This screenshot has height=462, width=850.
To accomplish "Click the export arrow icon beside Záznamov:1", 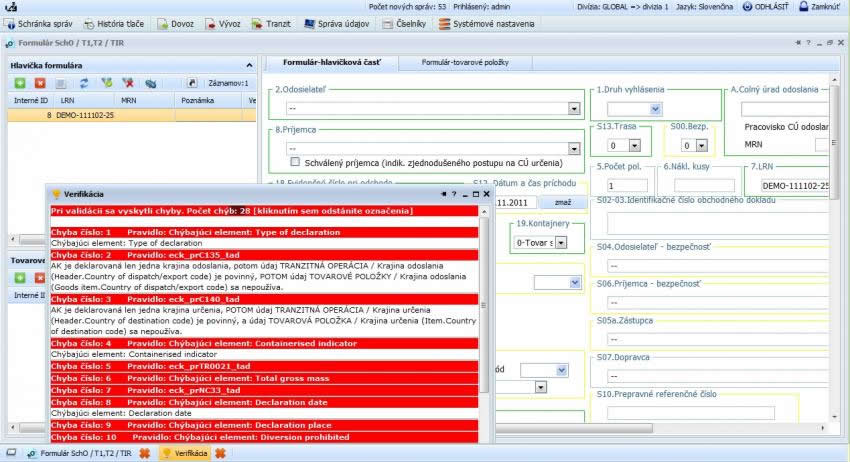I will [x=192, y=83].
